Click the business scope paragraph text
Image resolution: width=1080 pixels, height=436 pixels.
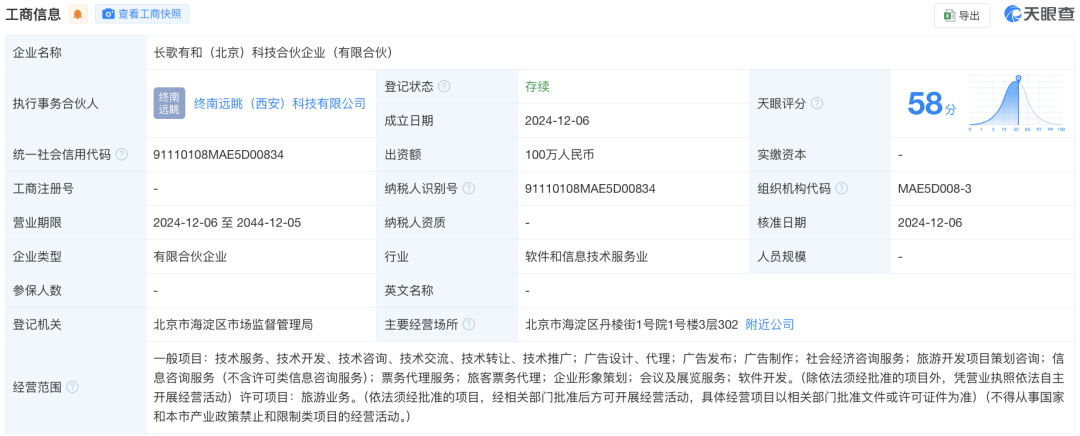click(610, 387)
